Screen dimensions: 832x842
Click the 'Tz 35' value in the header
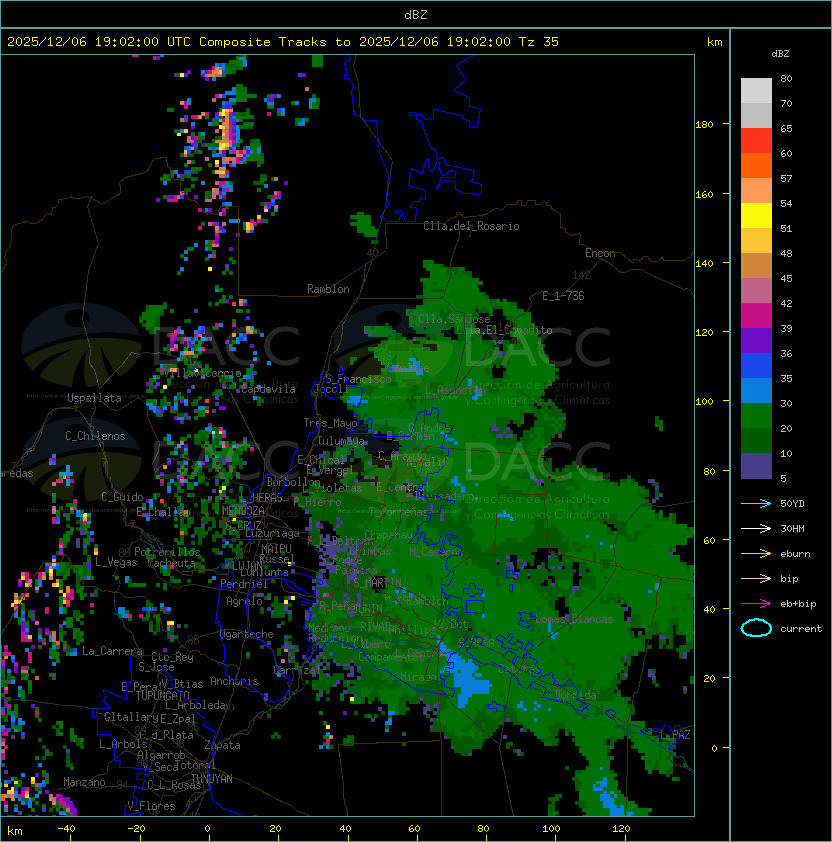pyautogui.click(x=539, y=42)
